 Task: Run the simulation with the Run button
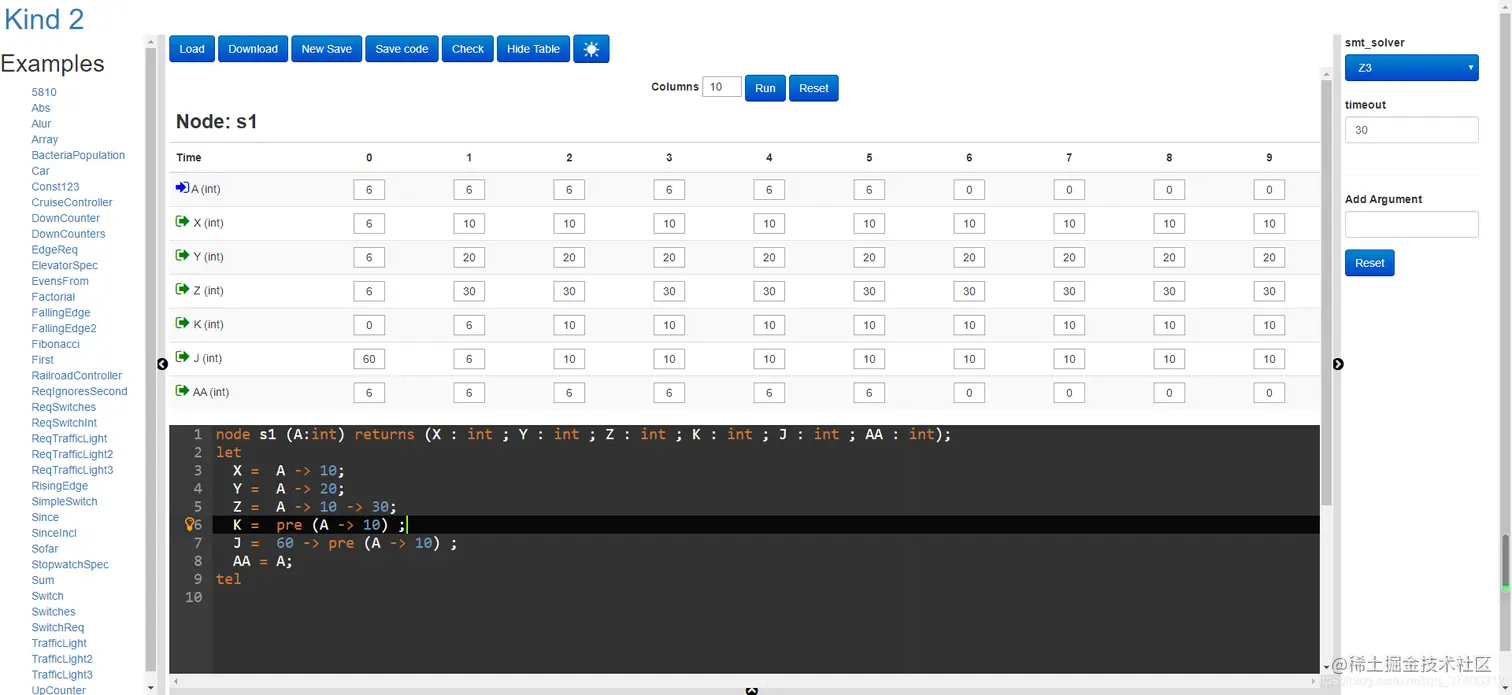click(765, 88)
